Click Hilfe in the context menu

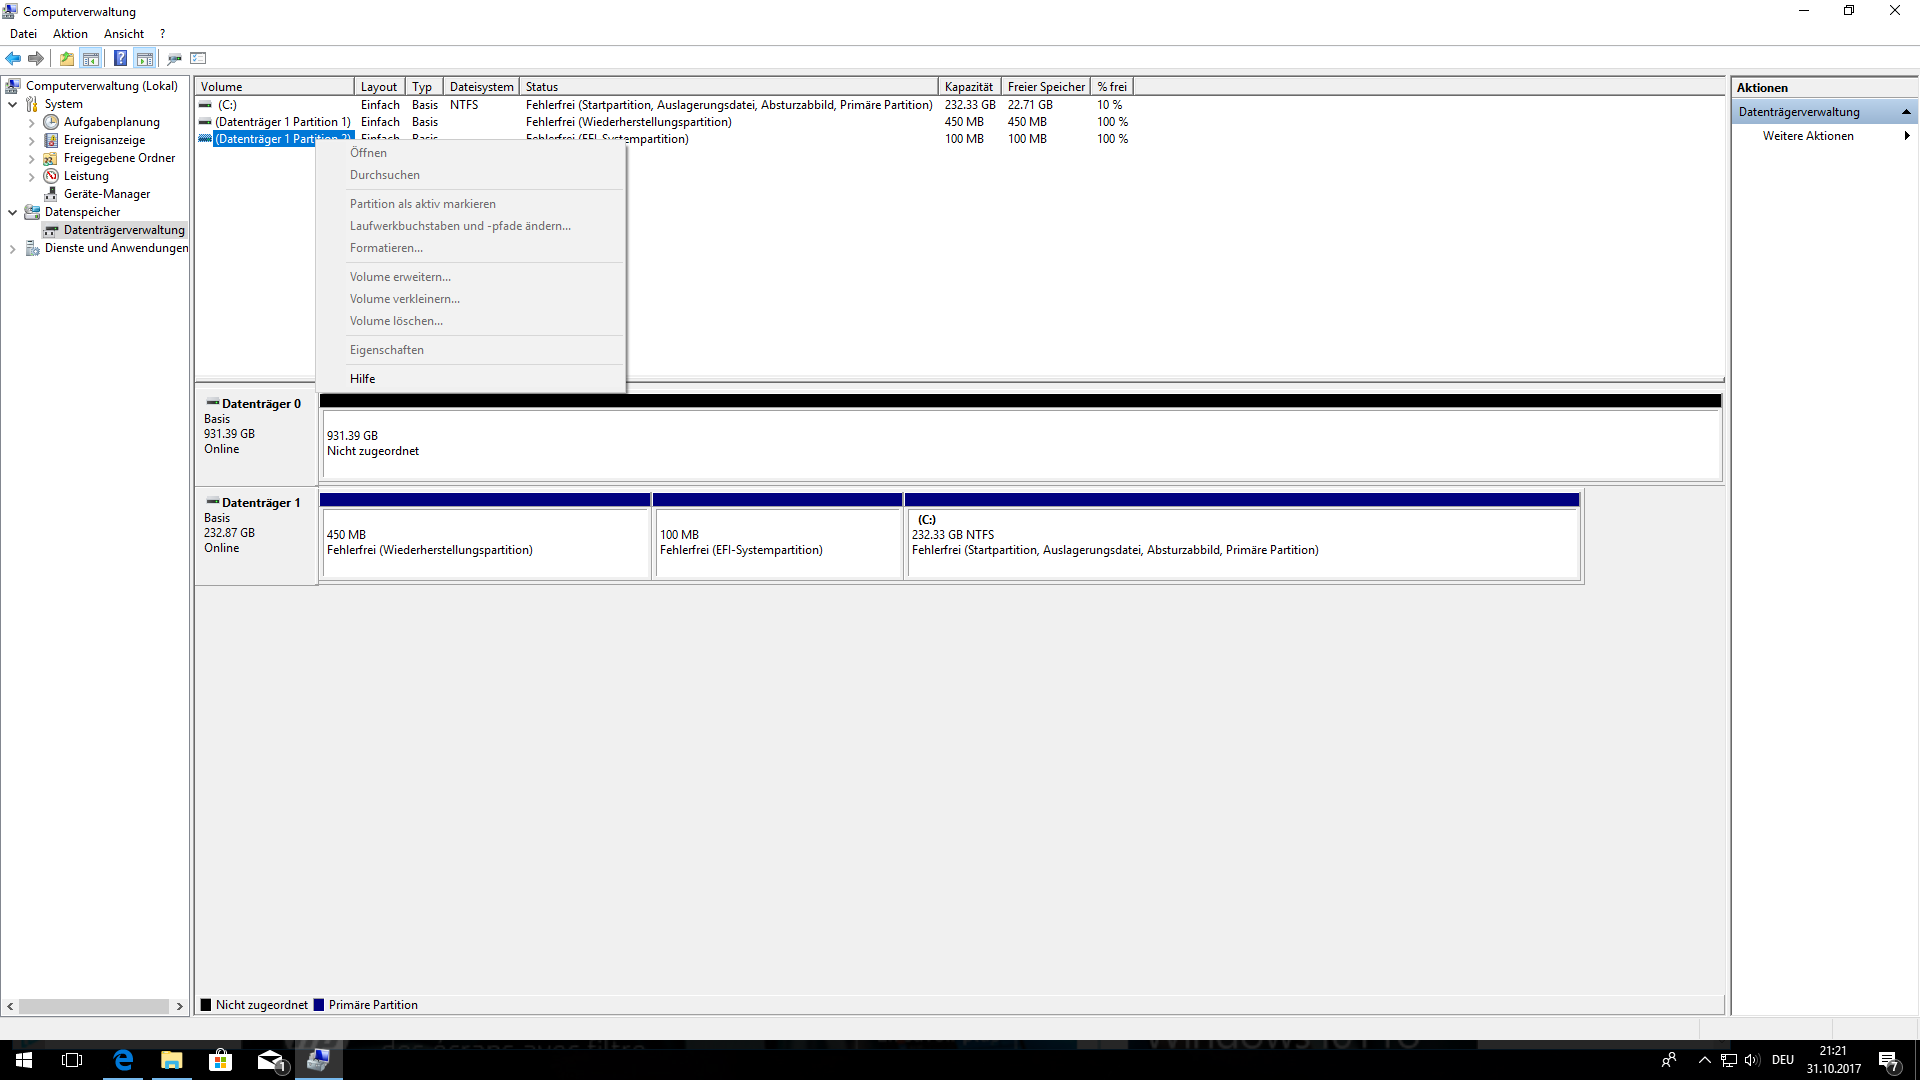(x=362, y=379)
